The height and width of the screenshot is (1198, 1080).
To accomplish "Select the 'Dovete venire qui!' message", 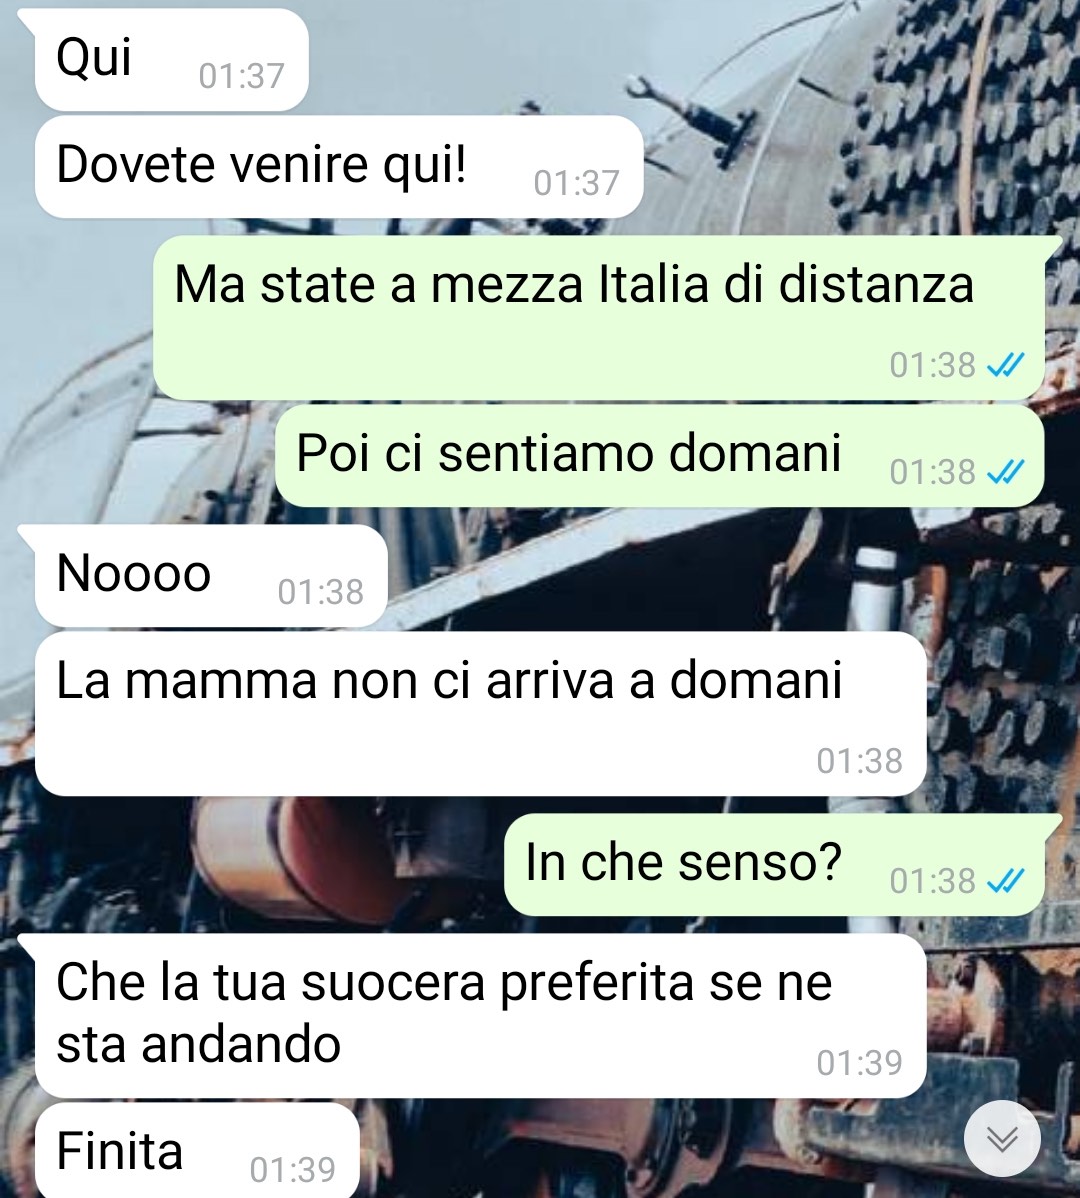I will (x=339, y=167).
